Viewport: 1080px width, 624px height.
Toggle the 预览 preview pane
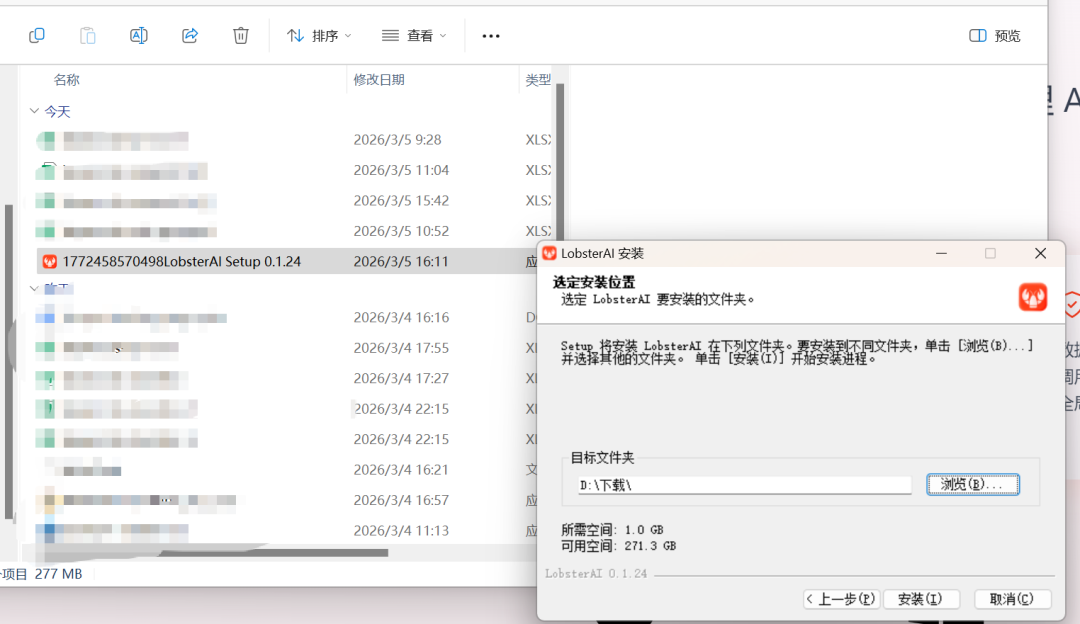pos(995,36)
